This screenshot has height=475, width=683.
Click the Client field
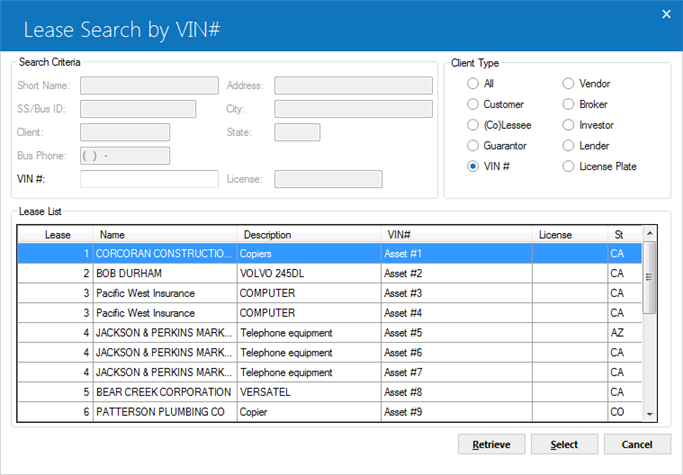125,132
